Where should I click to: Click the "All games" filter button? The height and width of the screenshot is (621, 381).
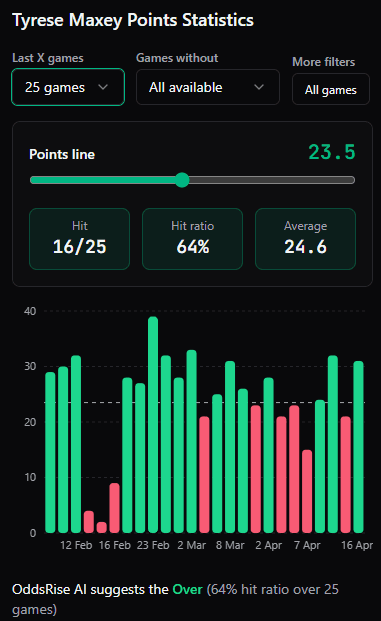331,90
